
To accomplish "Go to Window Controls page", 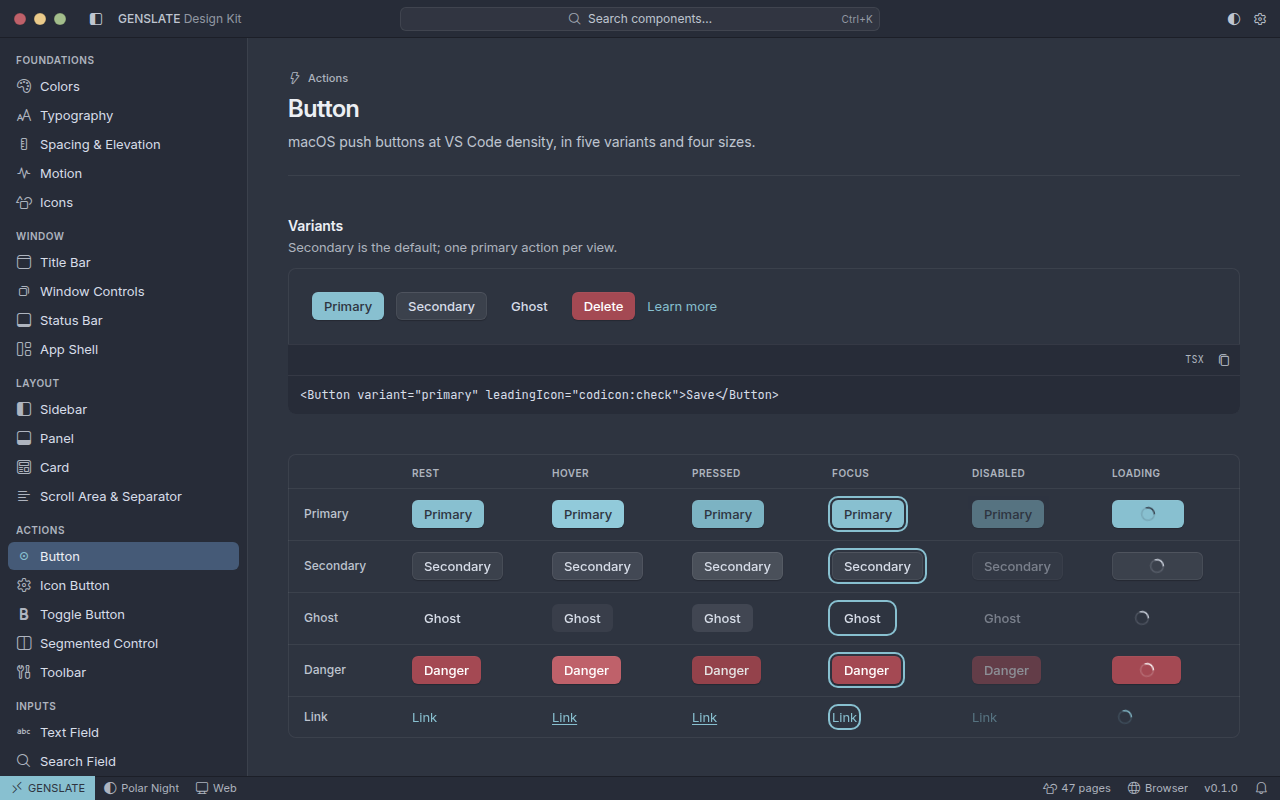I will (x=123, y=292).
